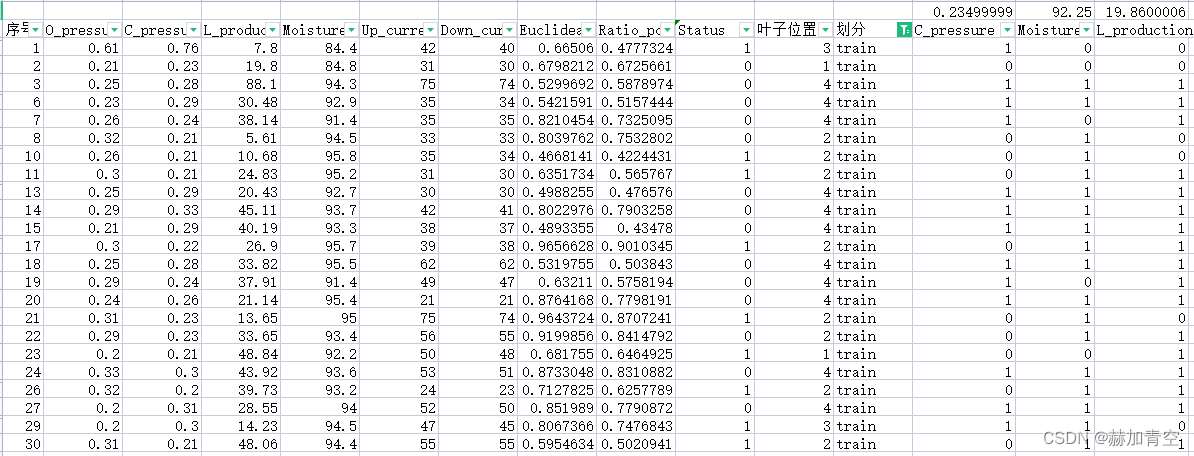Select the Ratio cell 0.4777324
The image size is (1194, 456).
[636, 48]
